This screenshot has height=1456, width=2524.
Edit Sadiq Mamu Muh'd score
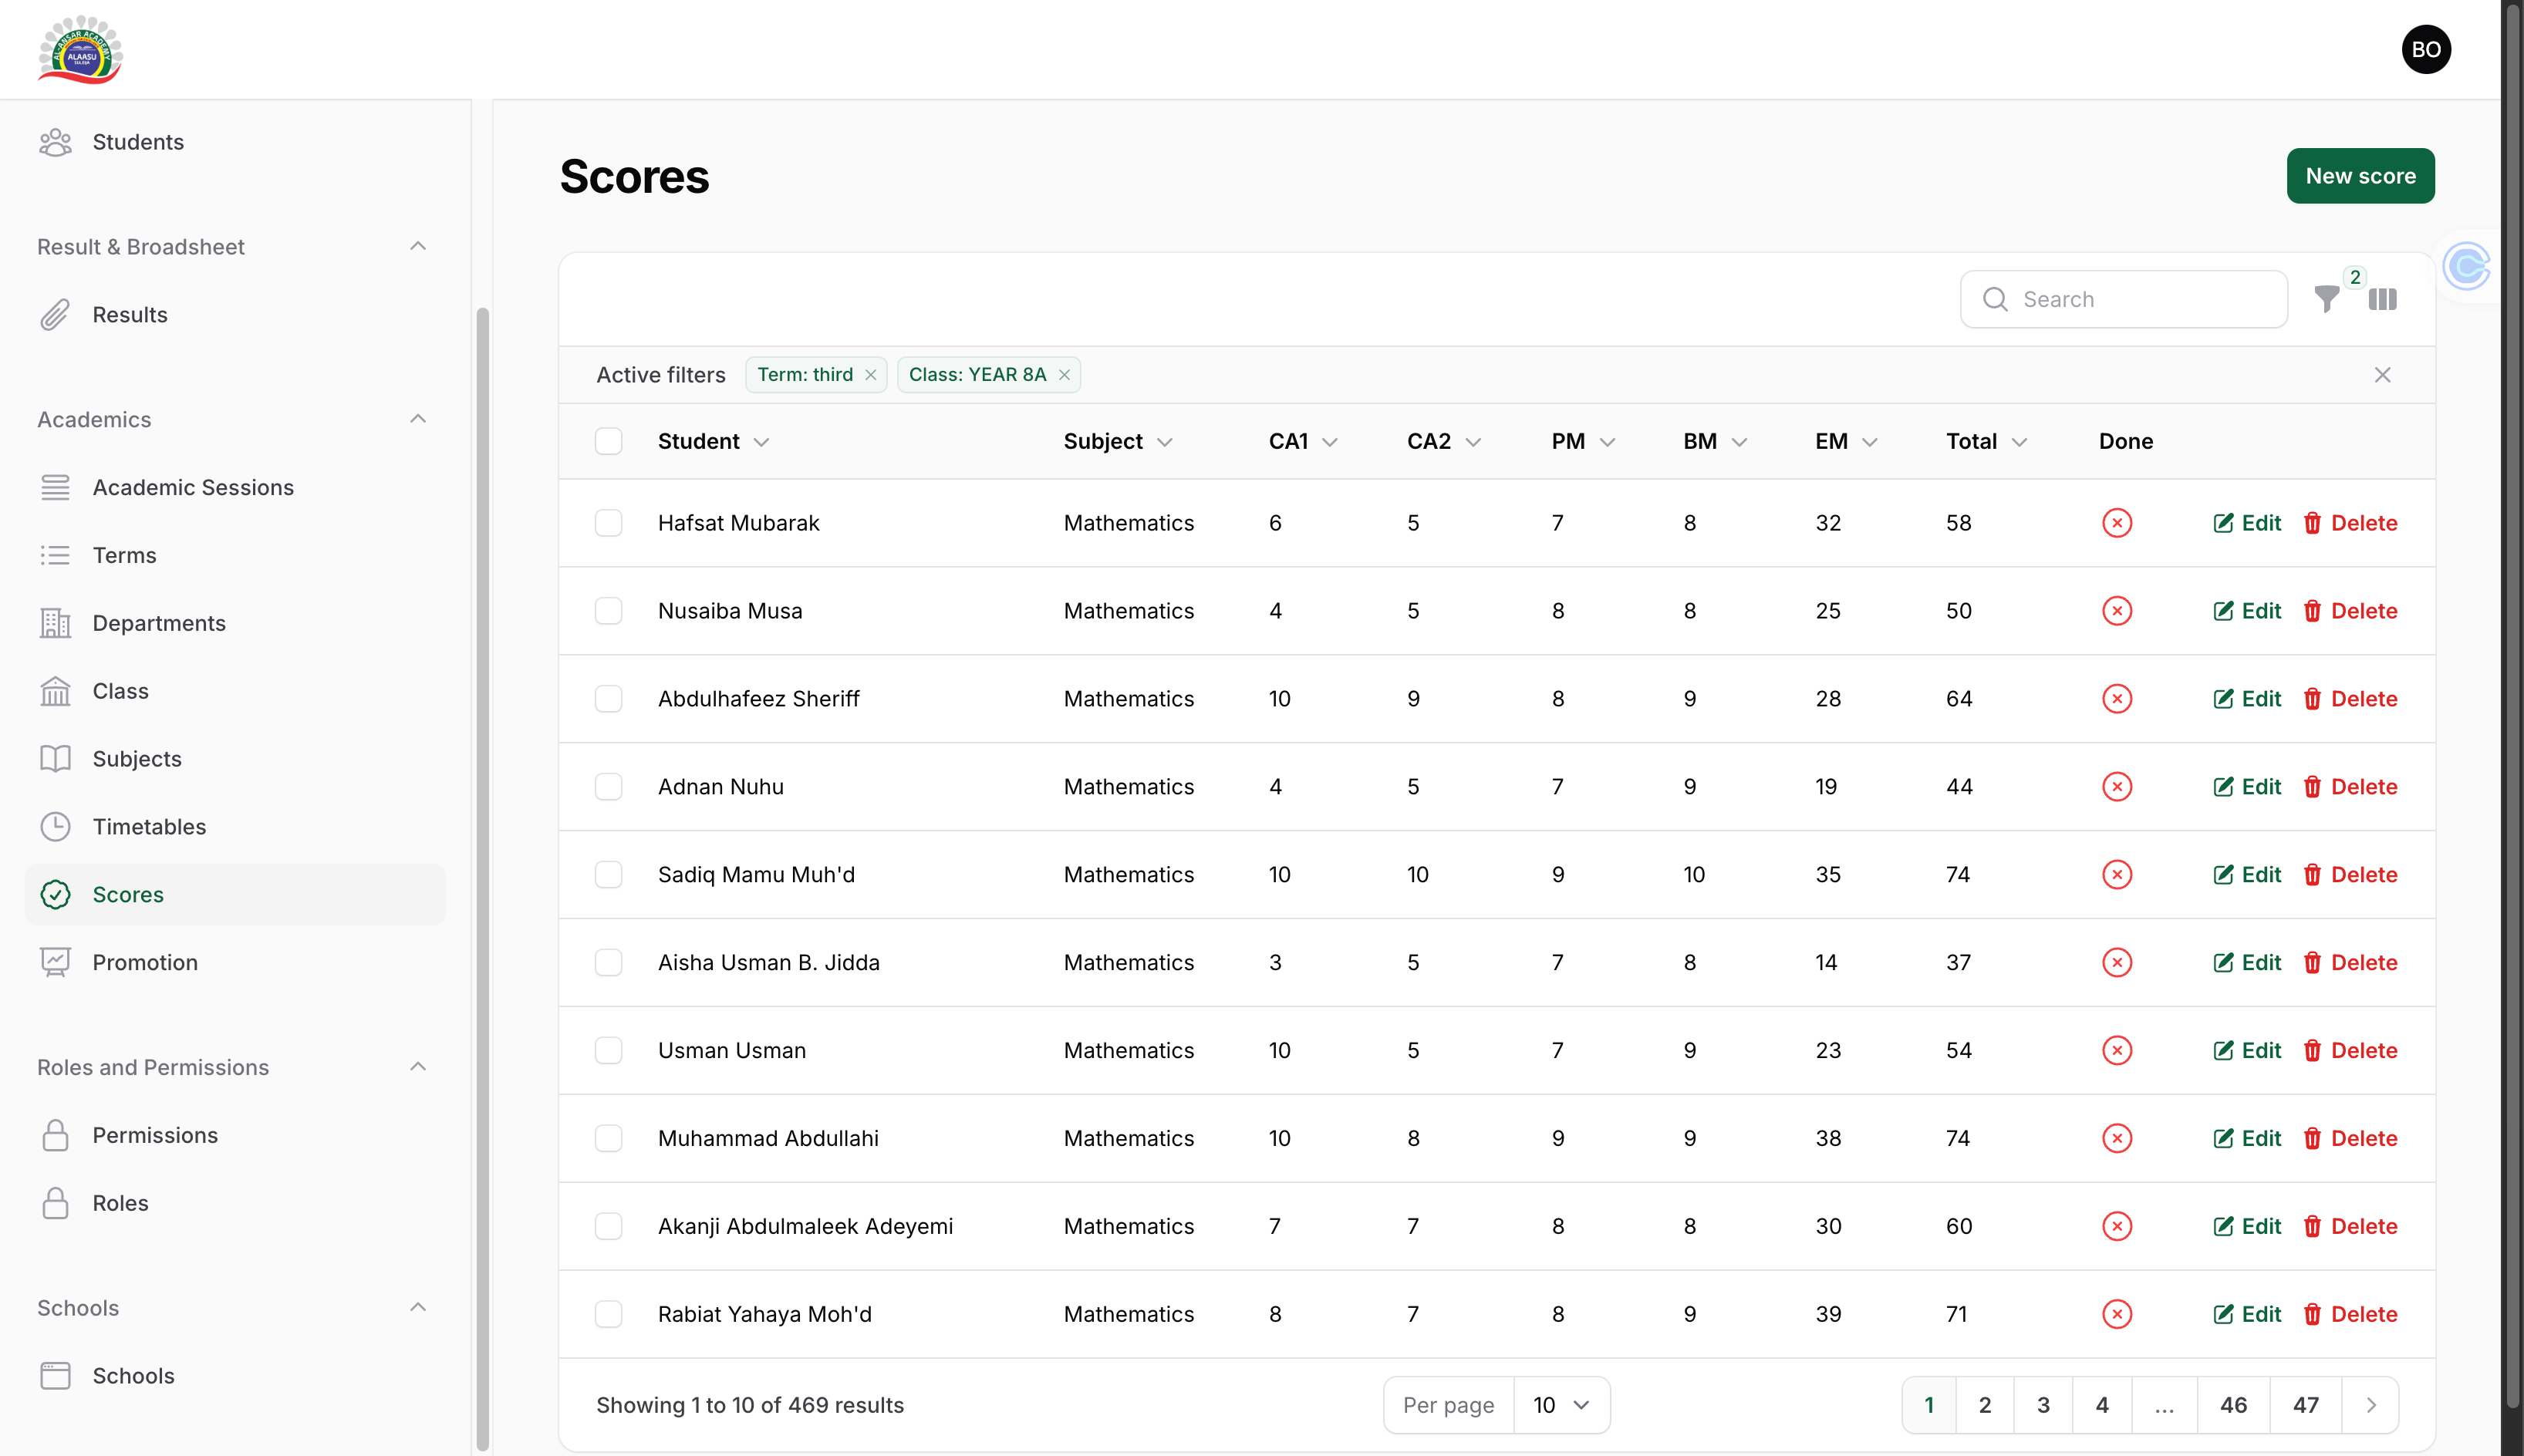2247,875
